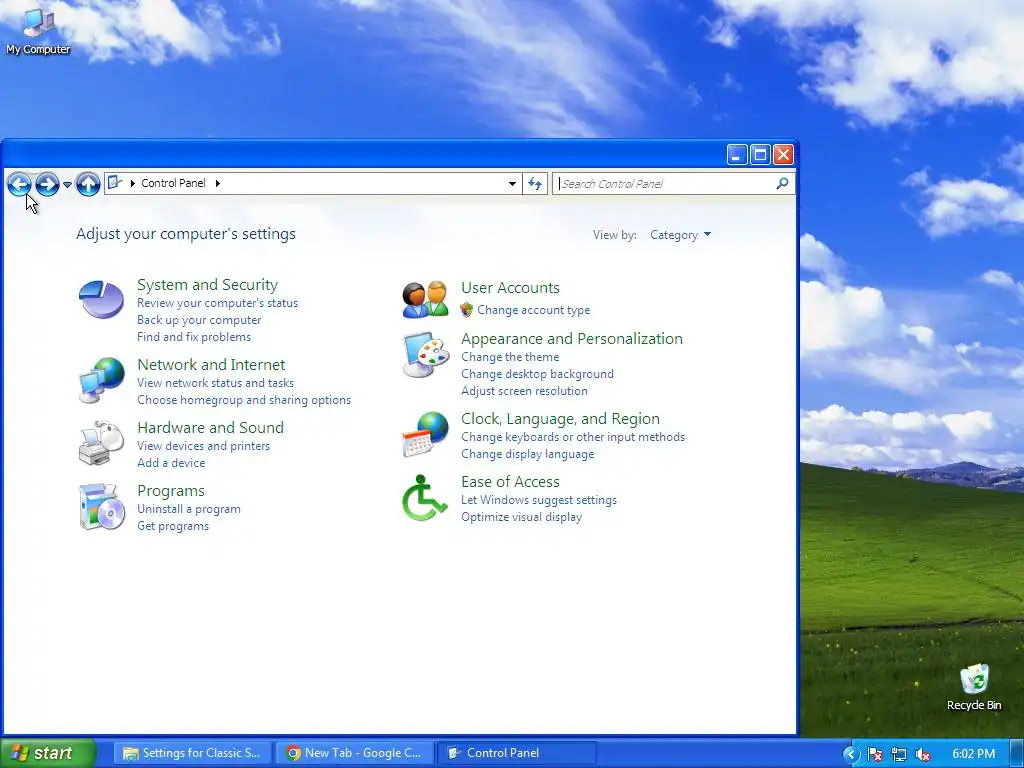The width and height of the screenshot is (1024, 768).
Task: Click the start button
Action: tap(48, 753)
